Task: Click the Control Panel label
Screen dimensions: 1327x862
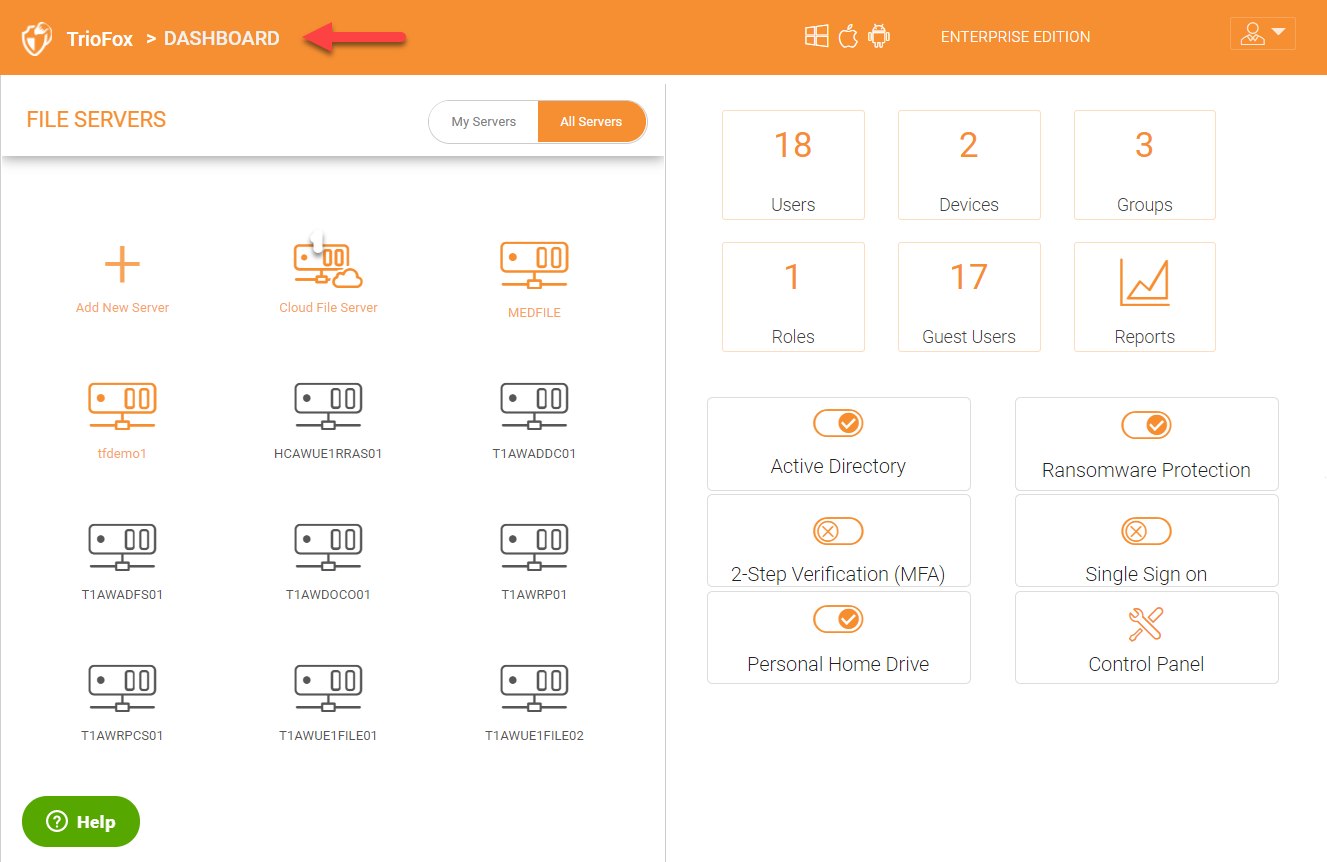Action: point(1146,664)
